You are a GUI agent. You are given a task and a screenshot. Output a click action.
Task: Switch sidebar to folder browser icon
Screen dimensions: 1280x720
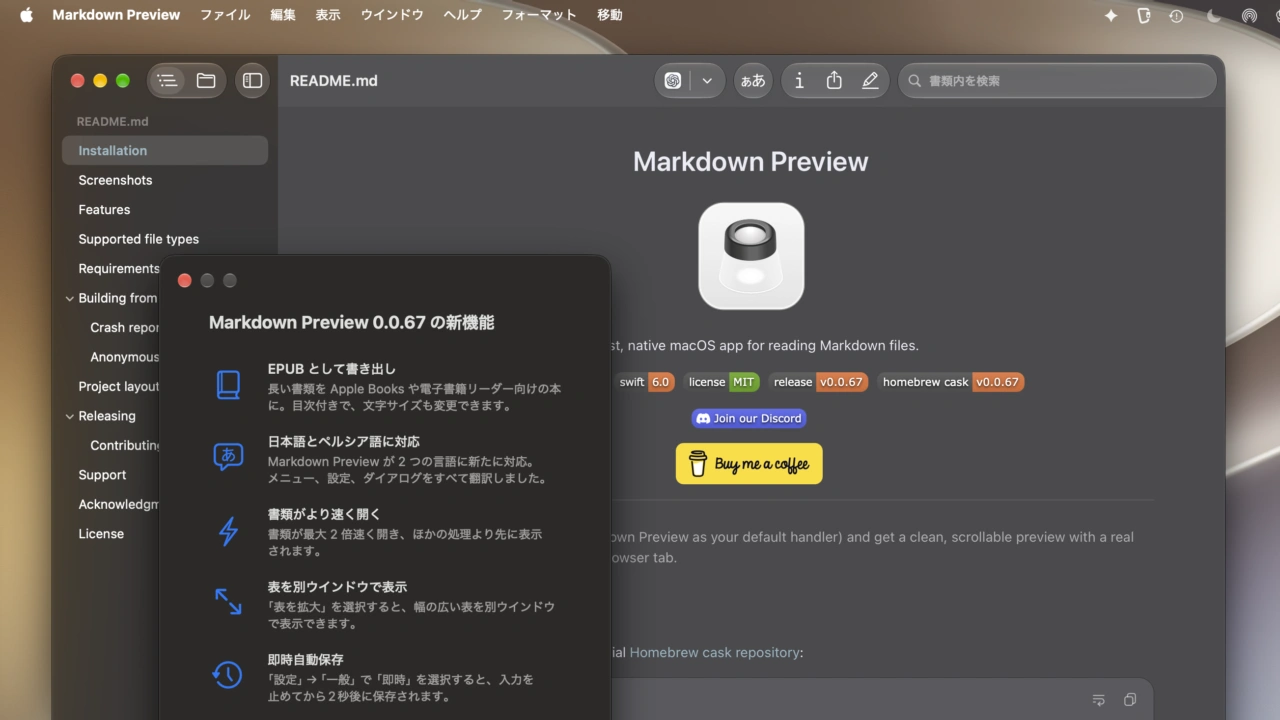pyautogui.click(x=206, y=81)
